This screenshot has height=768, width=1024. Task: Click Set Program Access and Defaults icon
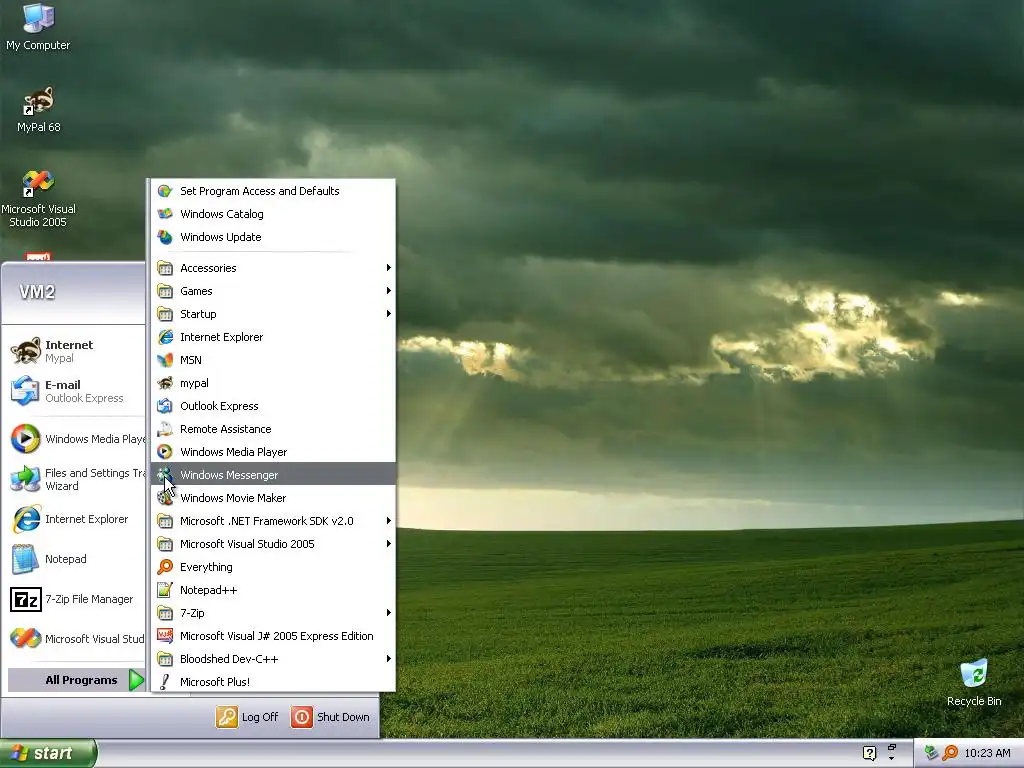pos(165,191)
